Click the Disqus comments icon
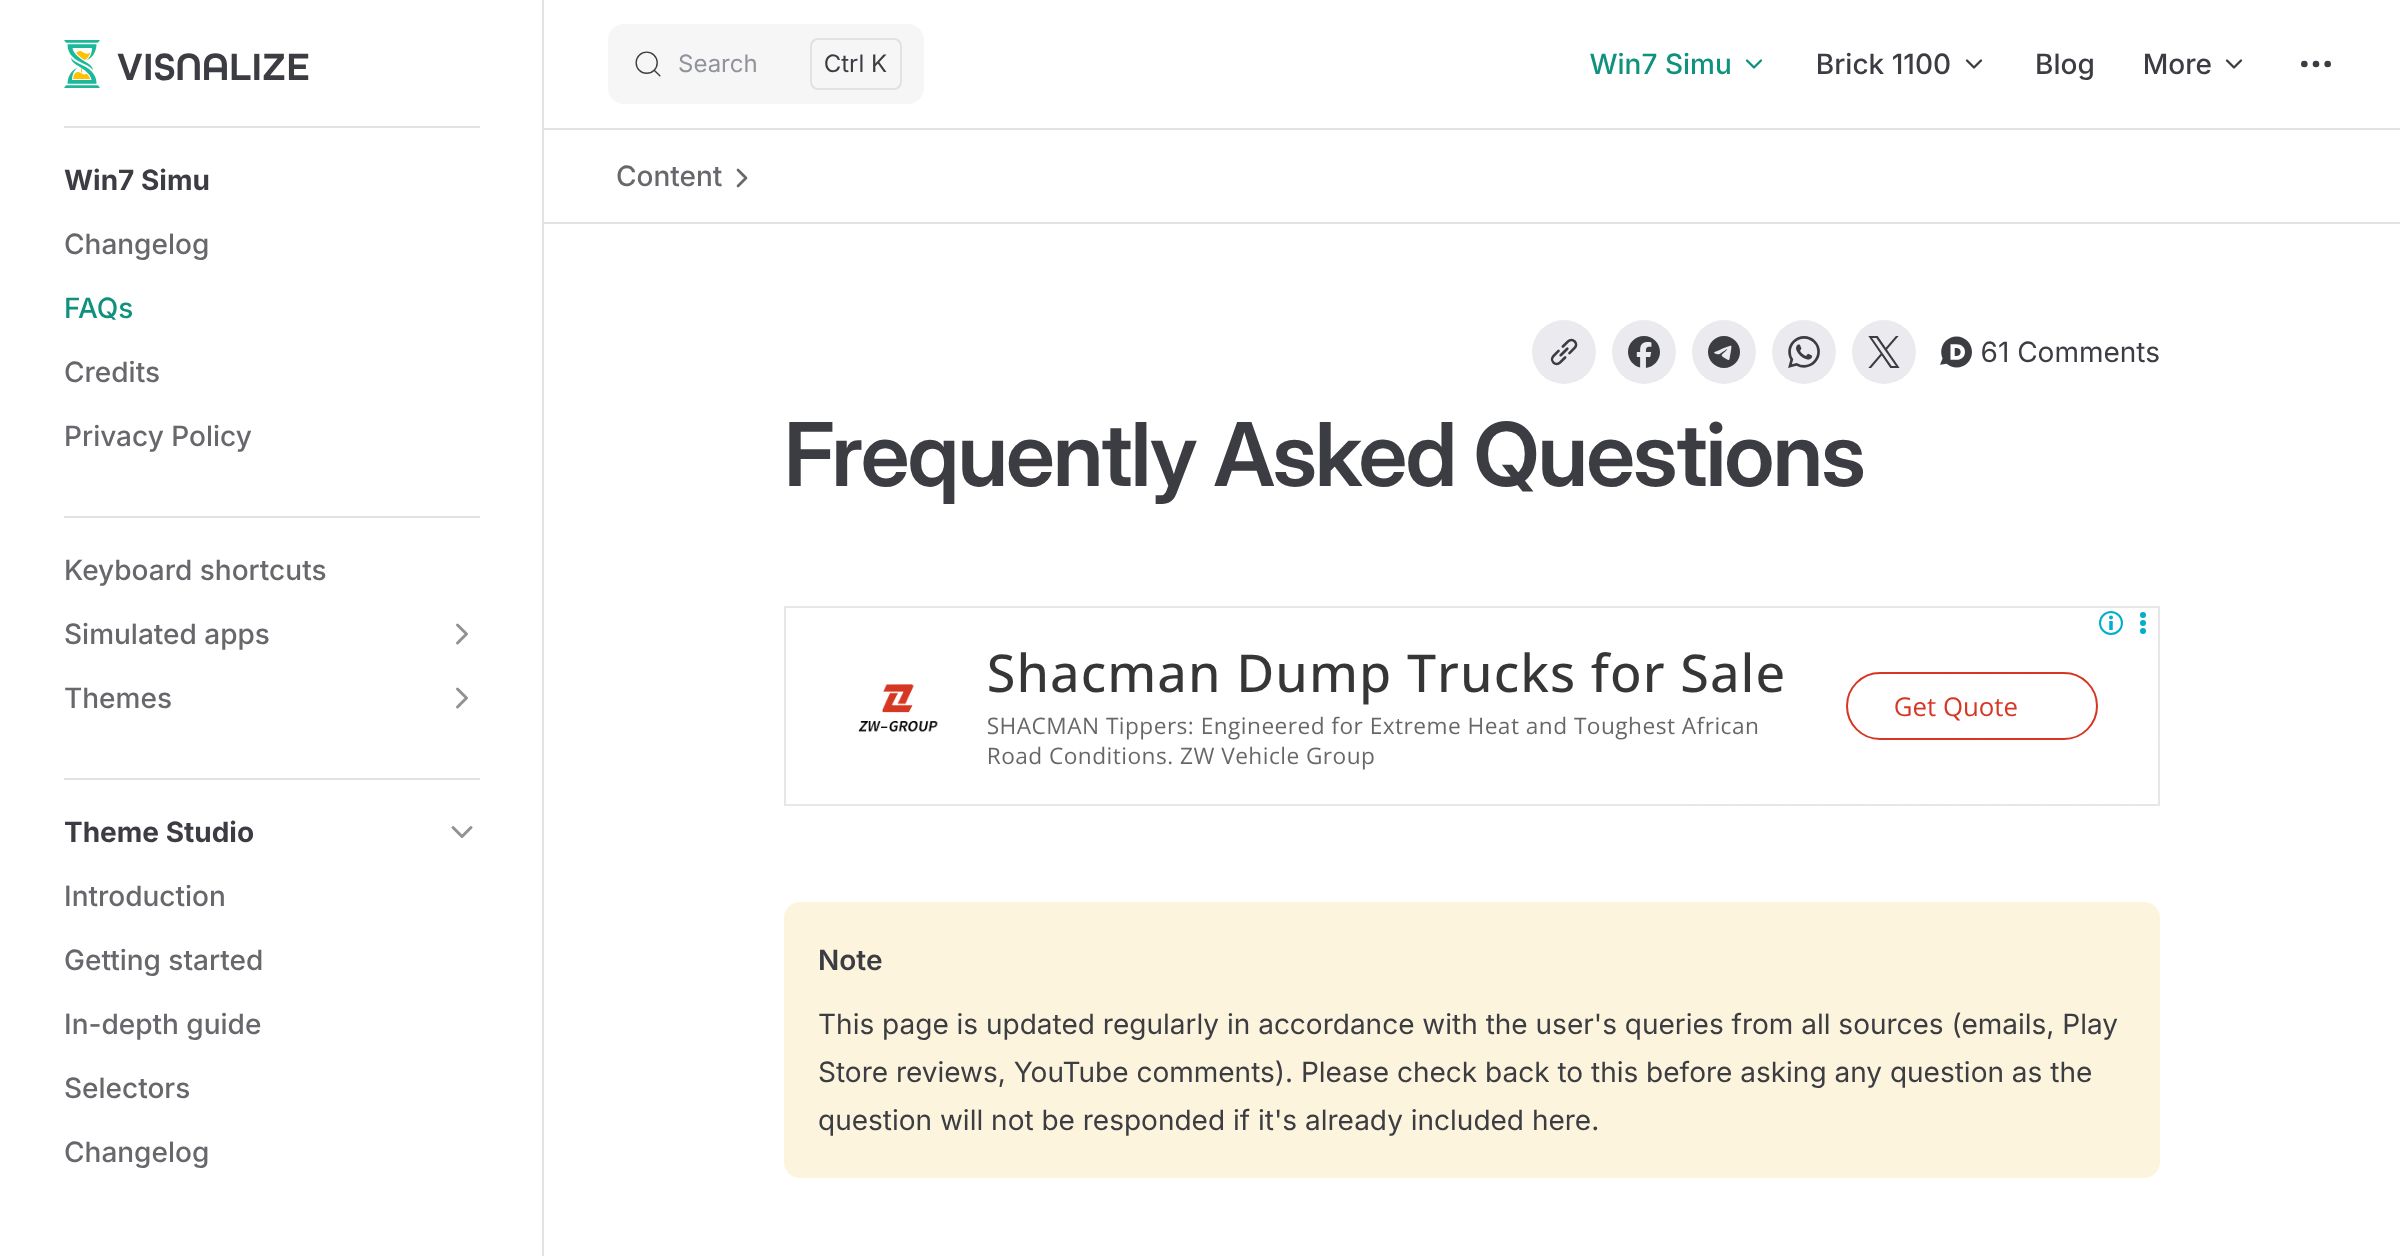 click(1955, 352)
